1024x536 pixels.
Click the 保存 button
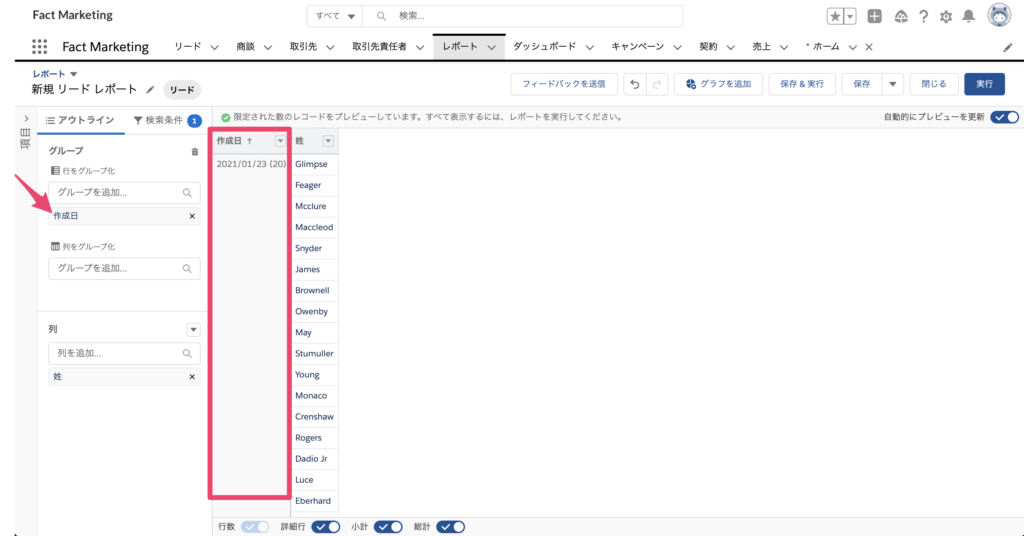click(861, 84)
